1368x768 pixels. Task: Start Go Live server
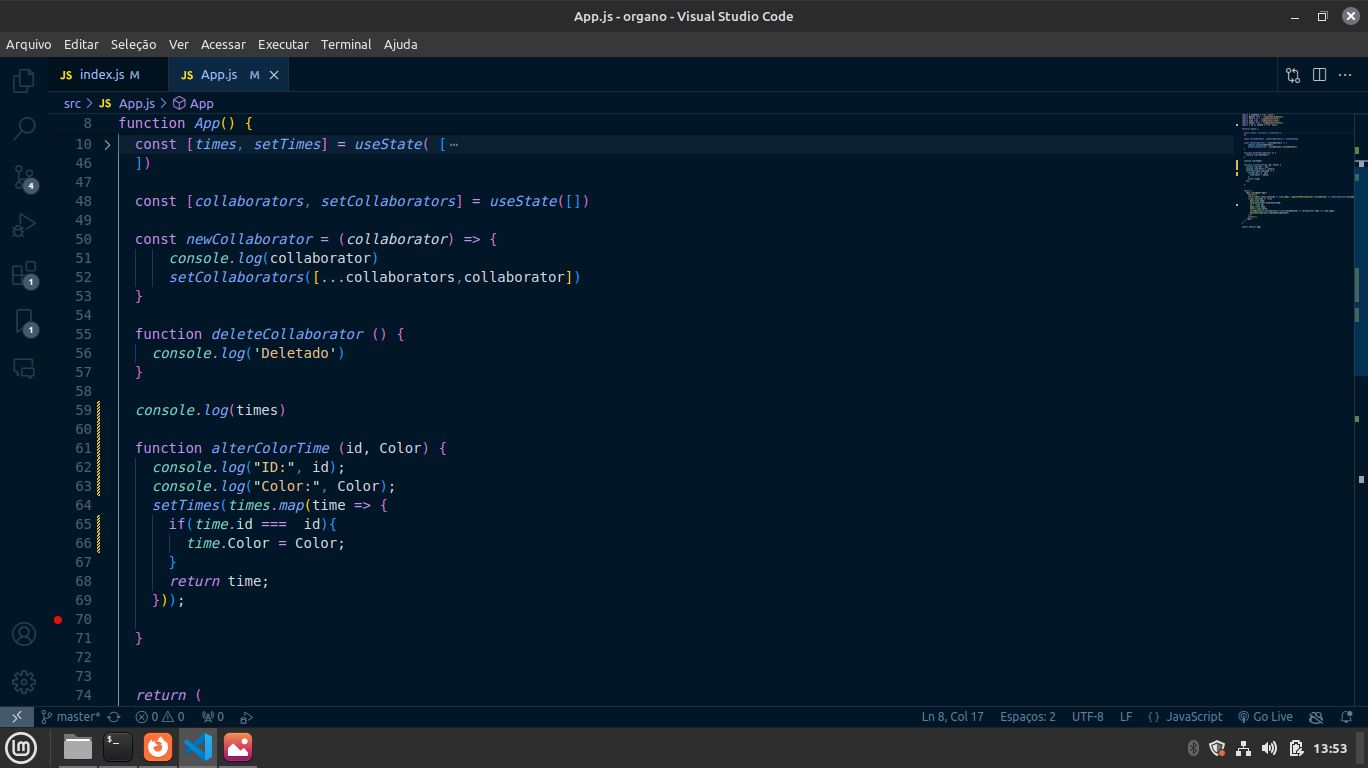1265,717
